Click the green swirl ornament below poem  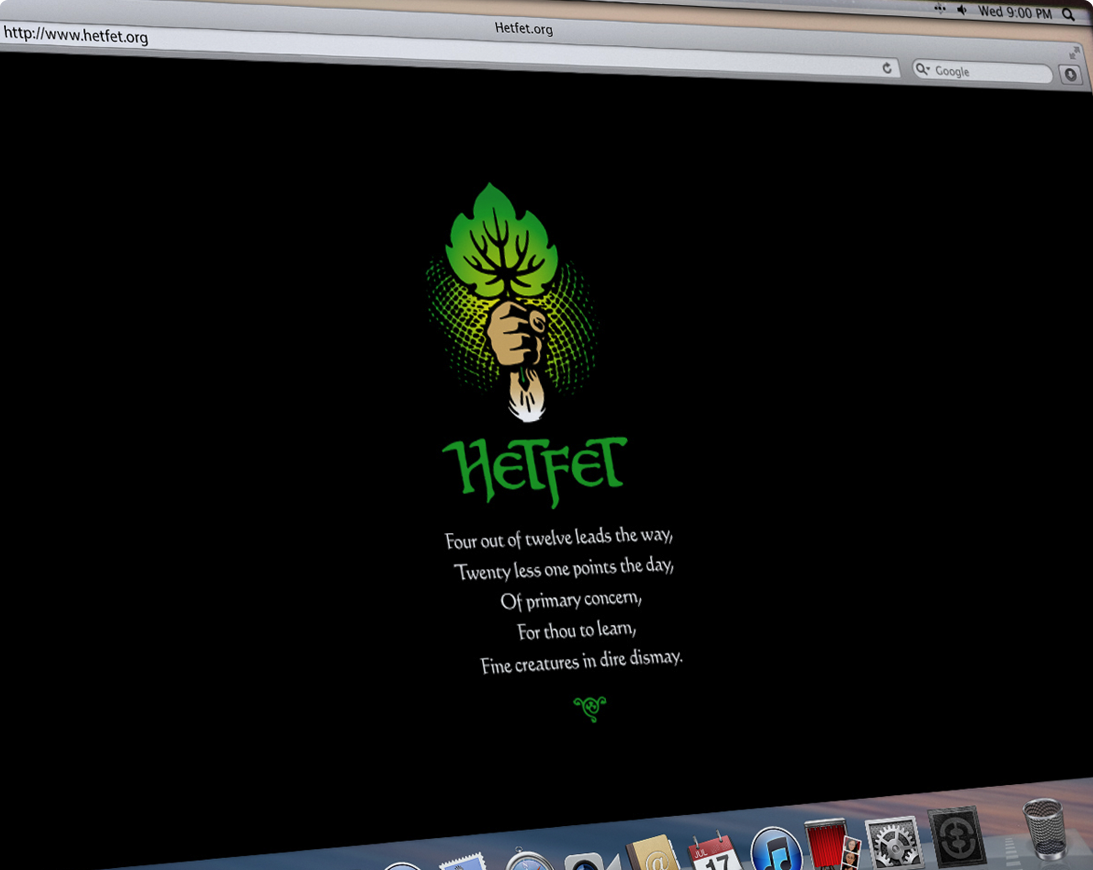[590, 708]
